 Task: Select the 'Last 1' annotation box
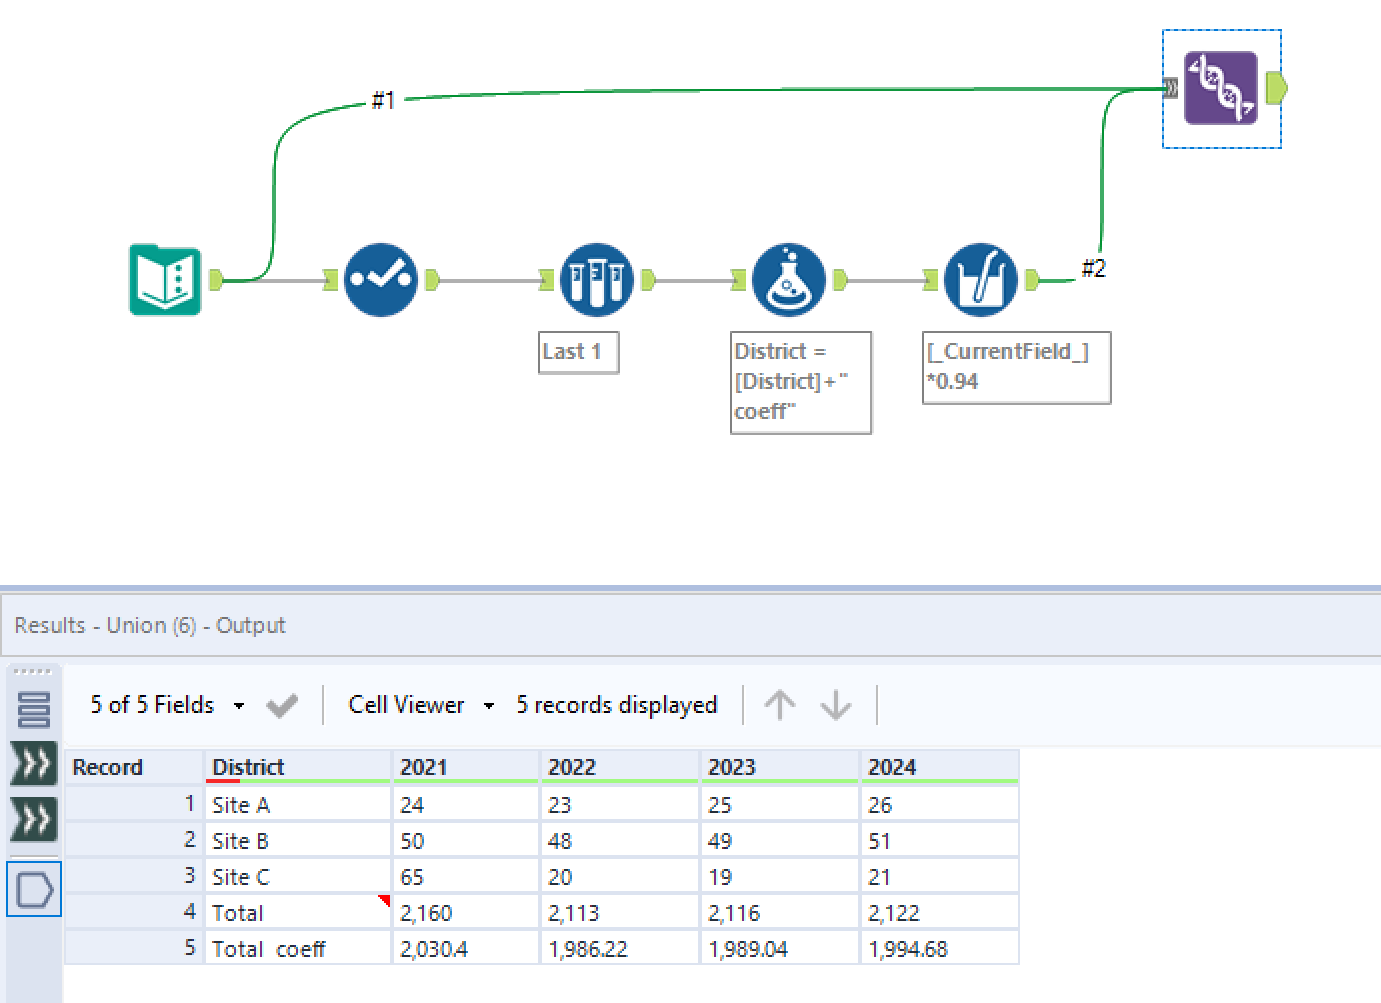[578, 352]
